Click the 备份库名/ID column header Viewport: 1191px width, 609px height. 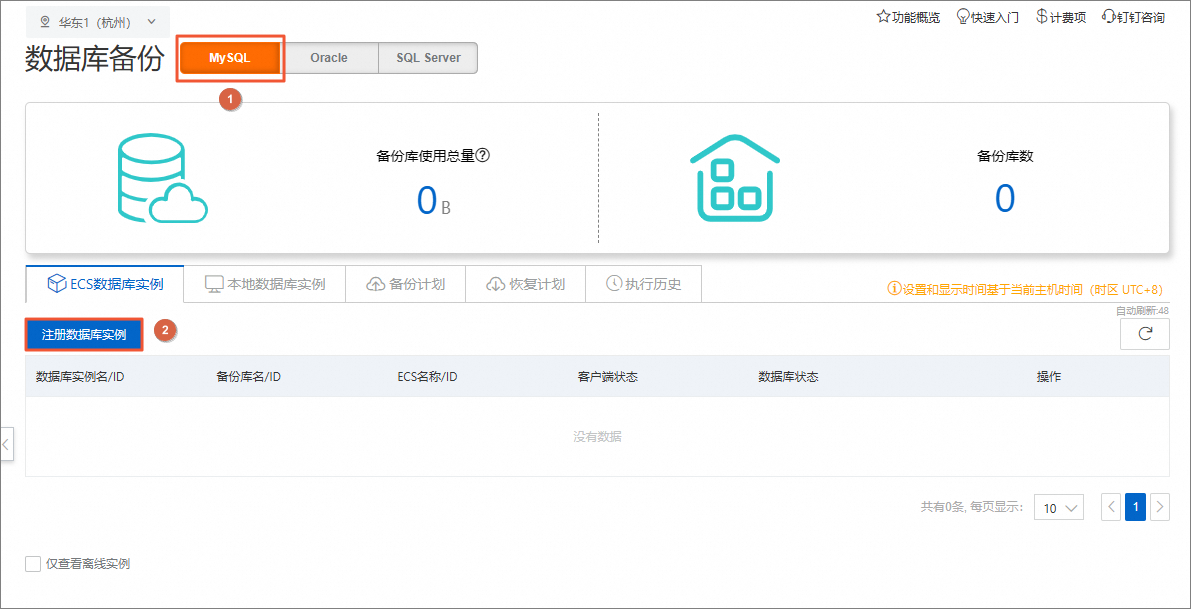point(249,377)
